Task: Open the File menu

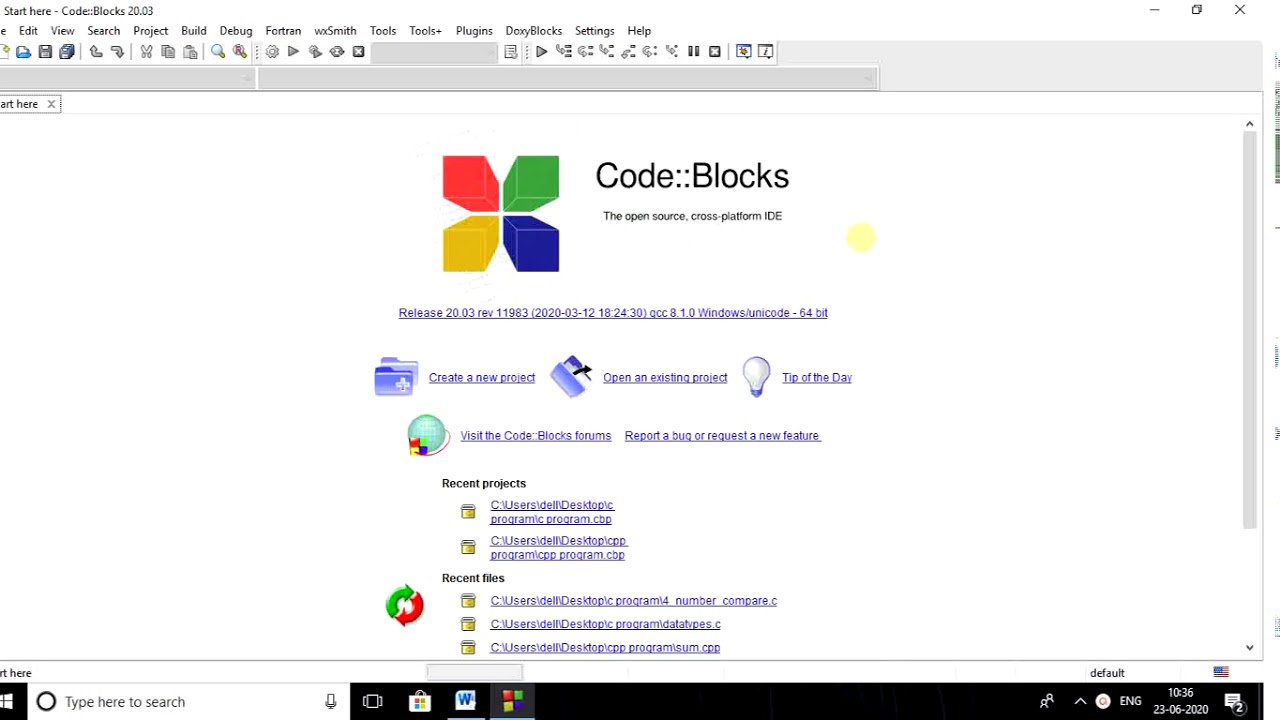Action: (x=3, y=31)
